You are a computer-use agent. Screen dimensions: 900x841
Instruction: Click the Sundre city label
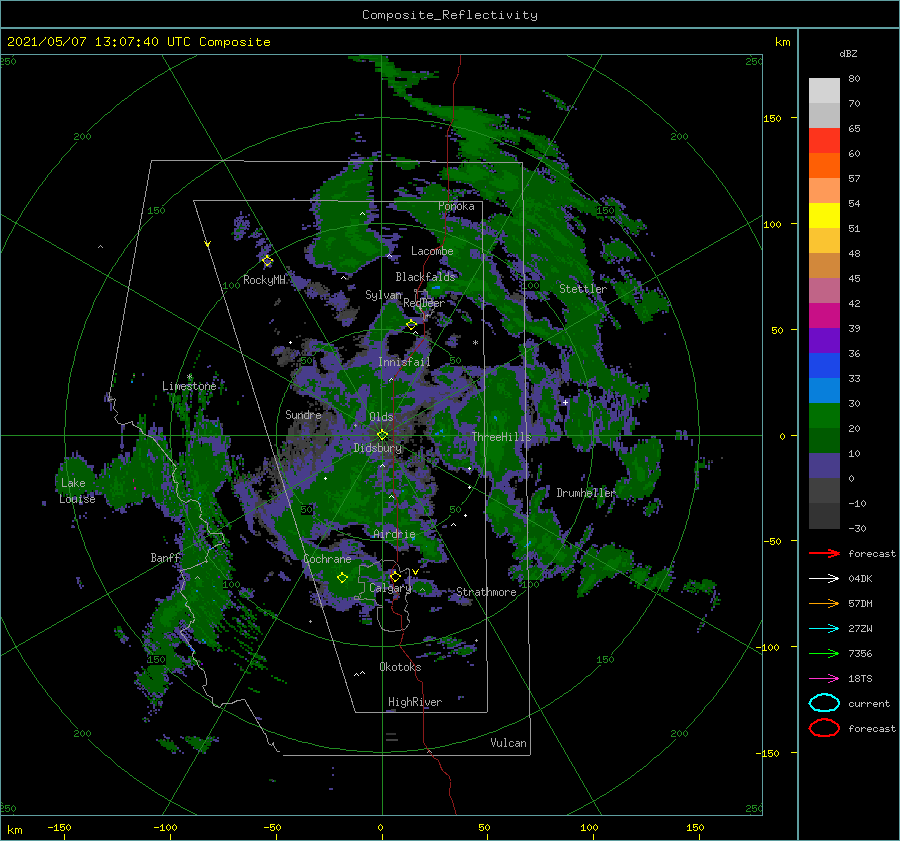[303, 414]
